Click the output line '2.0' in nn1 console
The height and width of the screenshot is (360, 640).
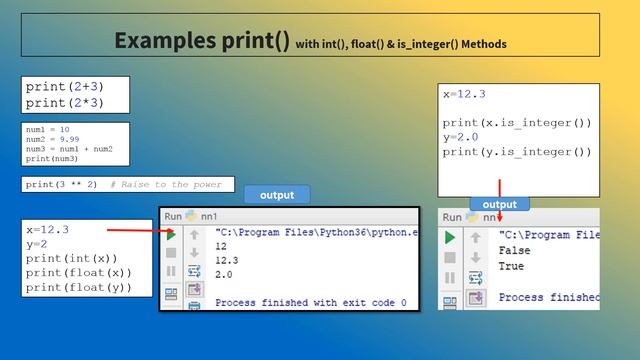pos(224,275)
